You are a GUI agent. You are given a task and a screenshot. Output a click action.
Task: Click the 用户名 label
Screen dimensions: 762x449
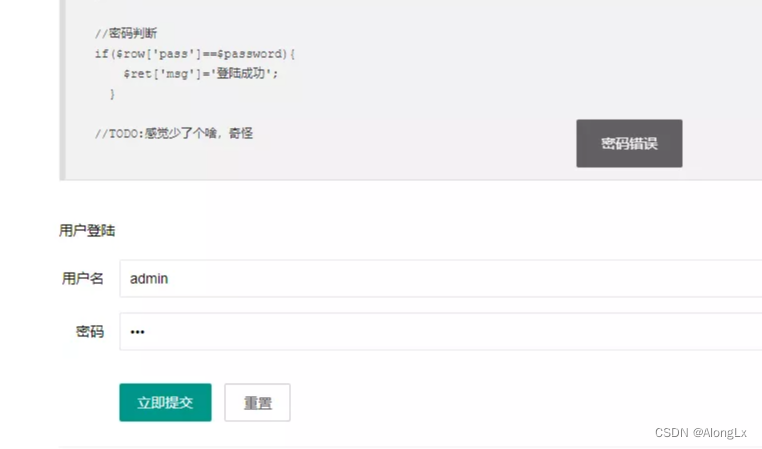(x=83, y=278)
